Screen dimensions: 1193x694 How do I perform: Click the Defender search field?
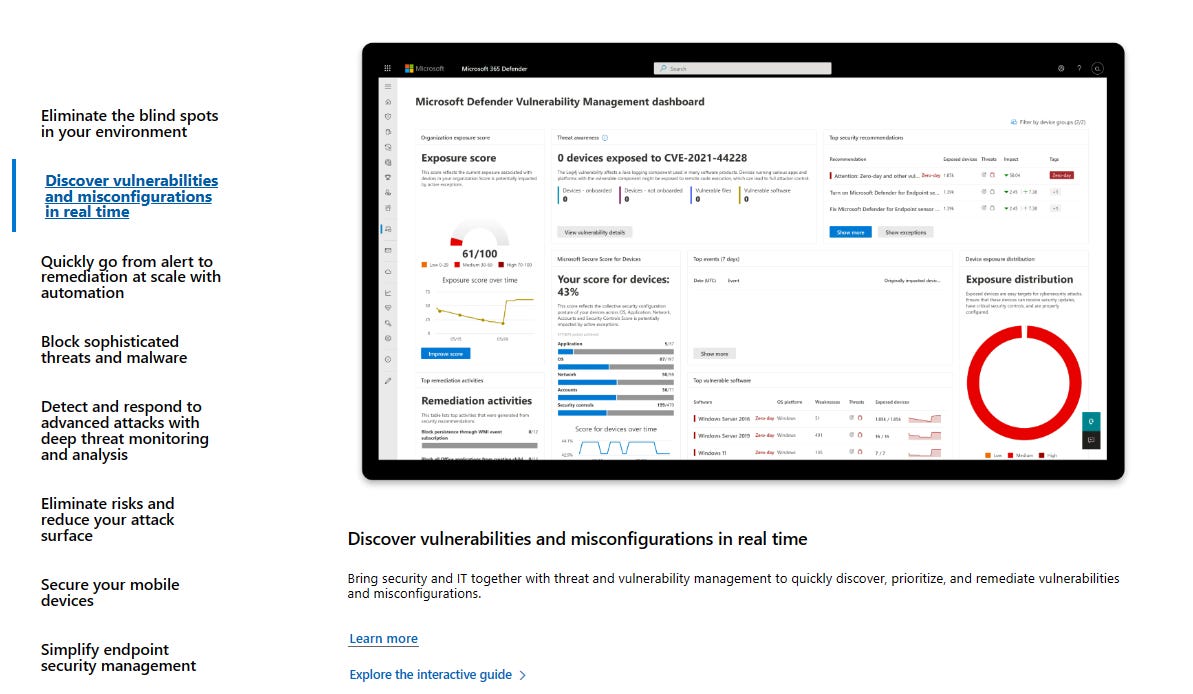click(x=743, y=68)
